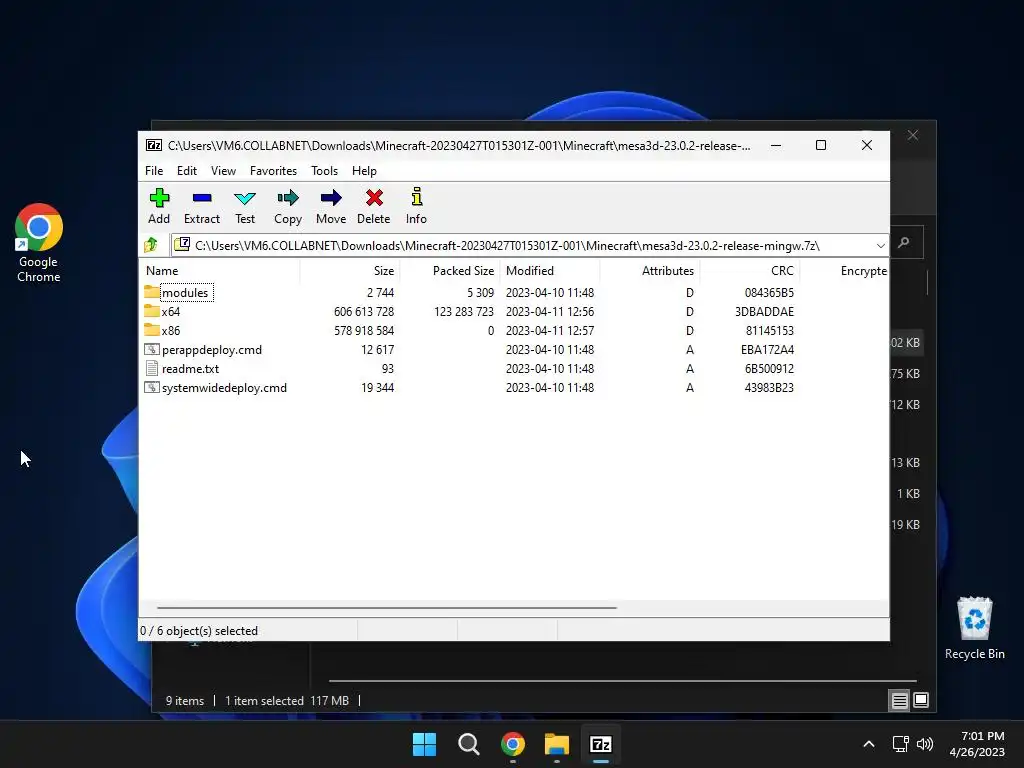This screenshot has height=768, width=1024.
Task: Select the x86 folder icon
Action: (x=152, y=330)
